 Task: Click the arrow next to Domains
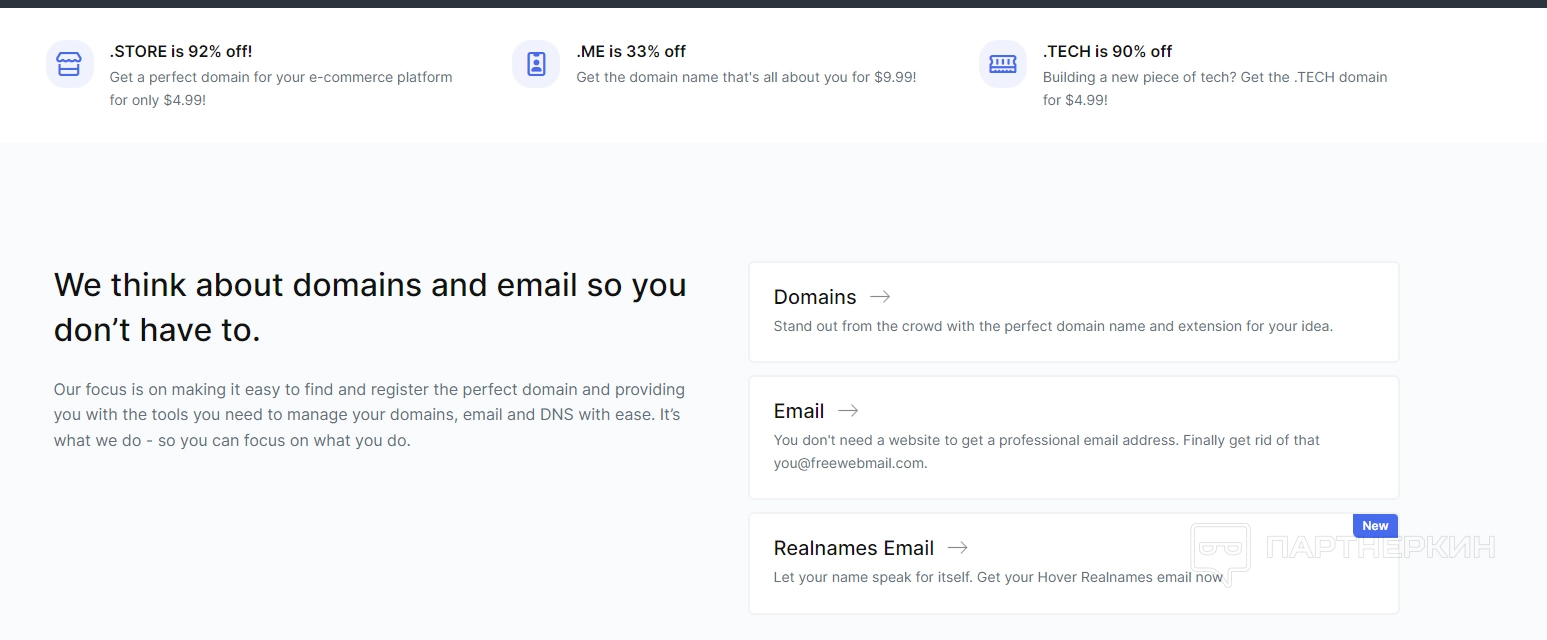(880, 297)
